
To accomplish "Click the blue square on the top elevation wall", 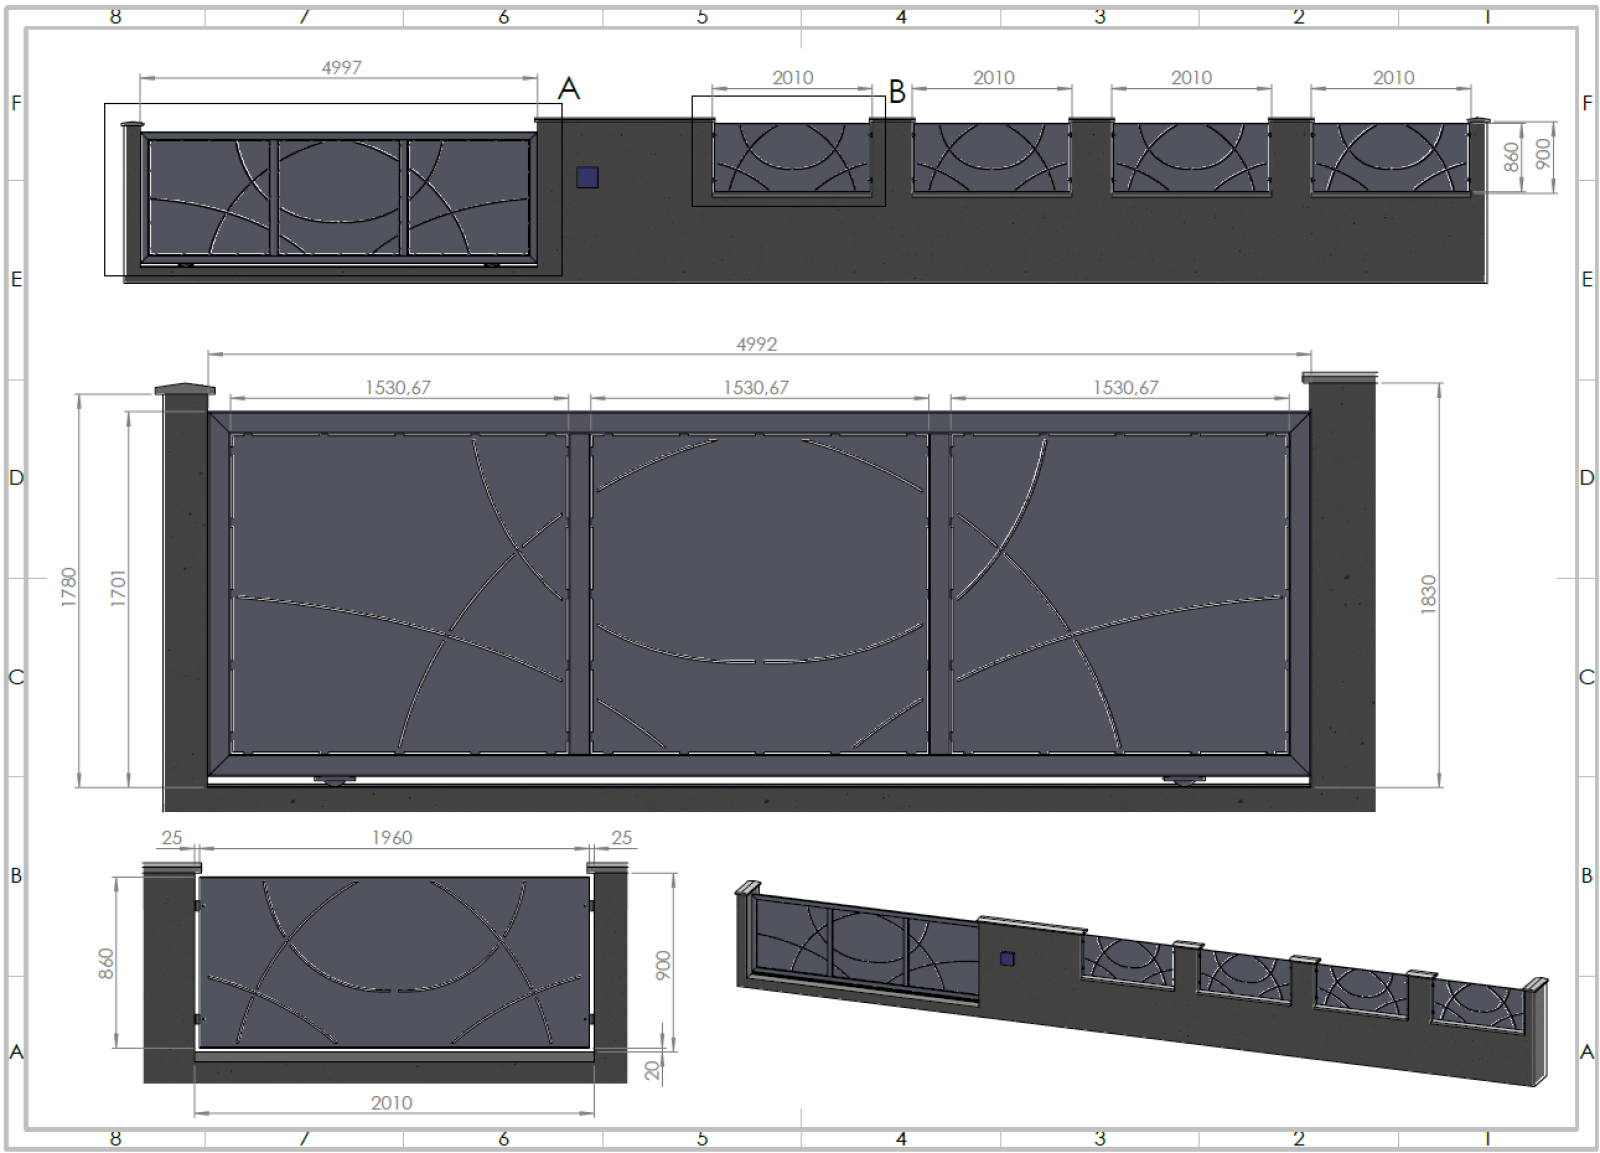I will (x=588, y=177).
